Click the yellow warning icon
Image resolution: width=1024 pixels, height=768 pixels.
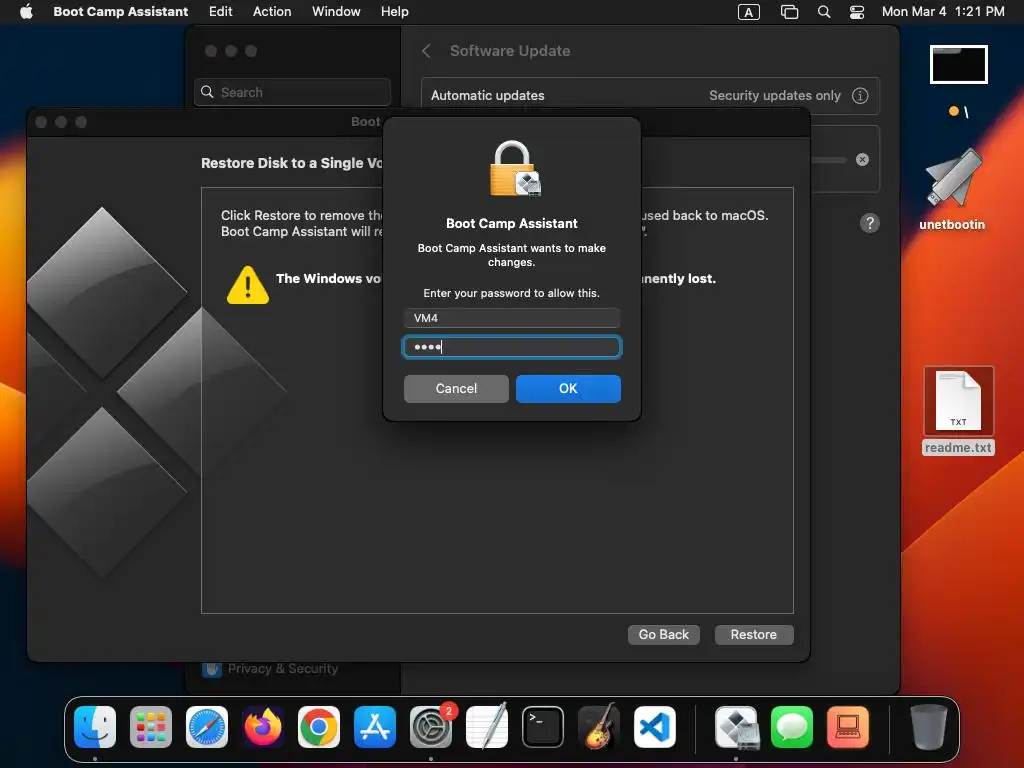click(x=248, y=285)
